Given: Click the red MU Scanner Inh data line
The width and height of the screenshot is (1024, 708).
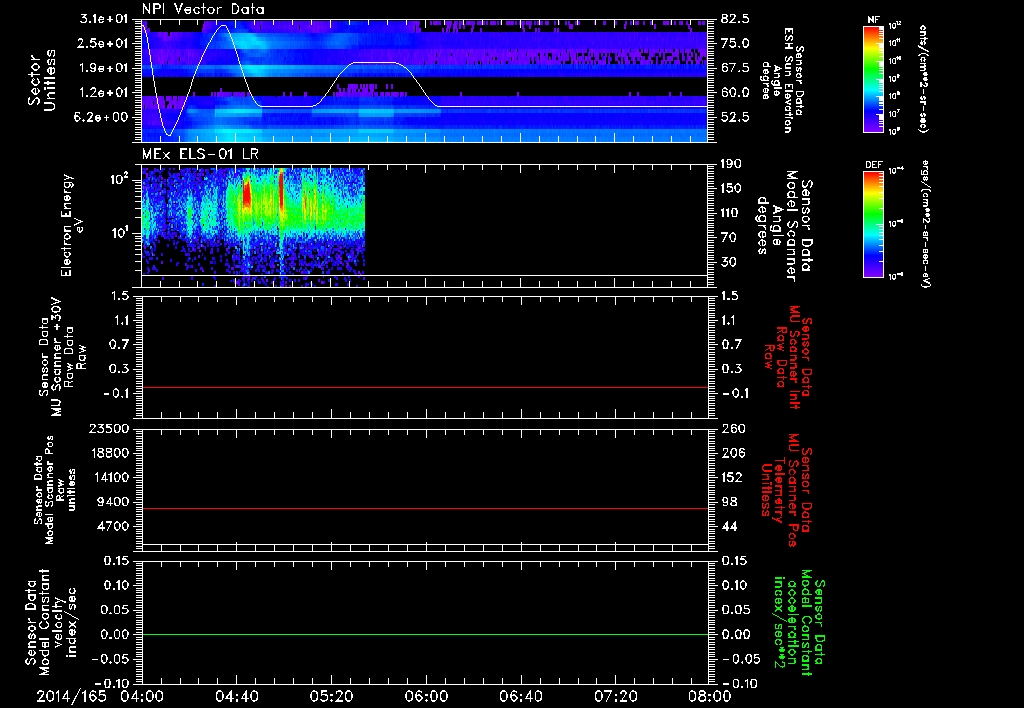Looking at the screenshot, I should point(425,387).
